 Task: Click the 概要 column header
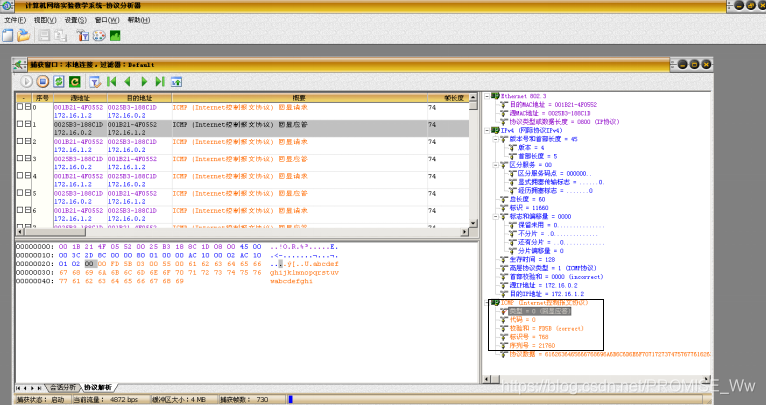[299, 98]
